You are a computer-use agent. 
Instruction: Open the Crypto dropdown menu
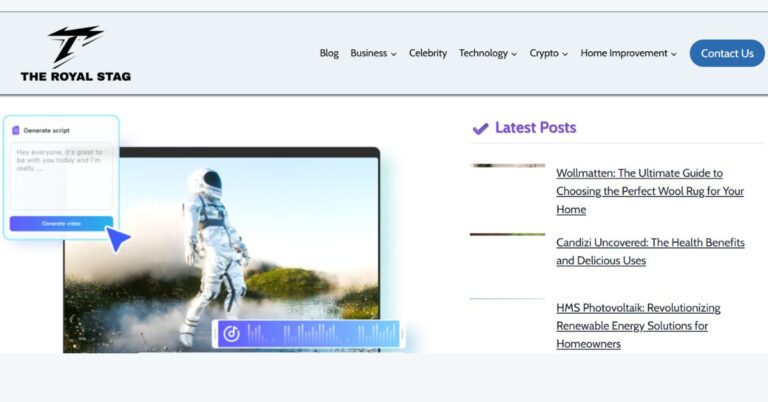click(x=548, y=54)
